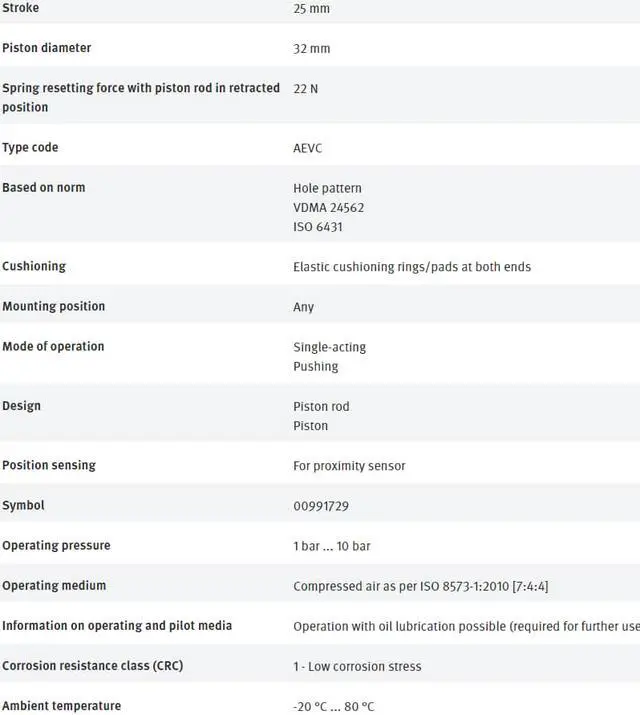Image resolution: width=640 pixels, height=715 pixels.
Task: Select the Elastic cushioning rings/pads text
Action: (411, 267)
